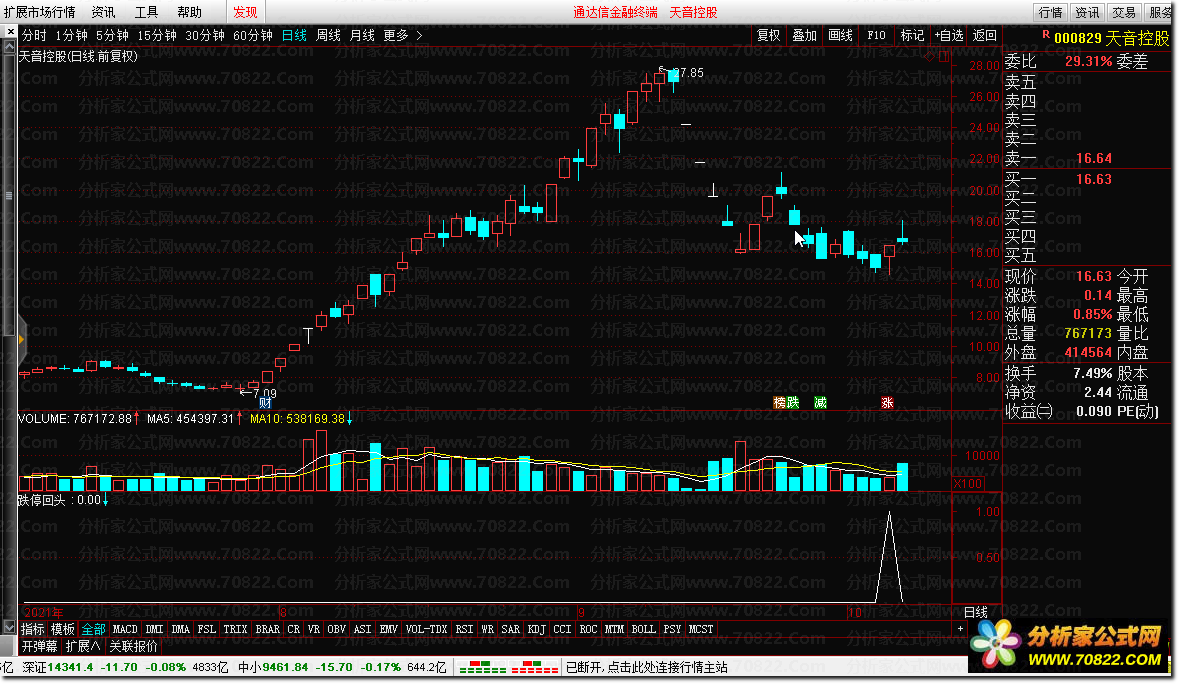Apply the MCST indicator

701,629
